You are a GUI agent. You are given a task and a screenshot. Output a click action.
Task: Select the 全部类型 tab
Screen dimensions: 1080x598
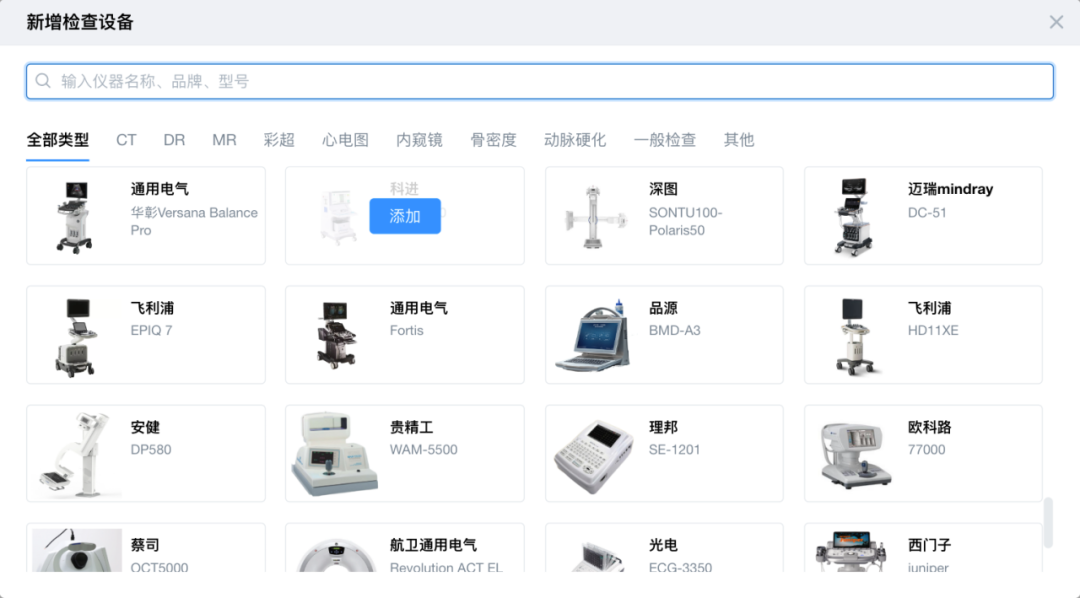[58, 140]
